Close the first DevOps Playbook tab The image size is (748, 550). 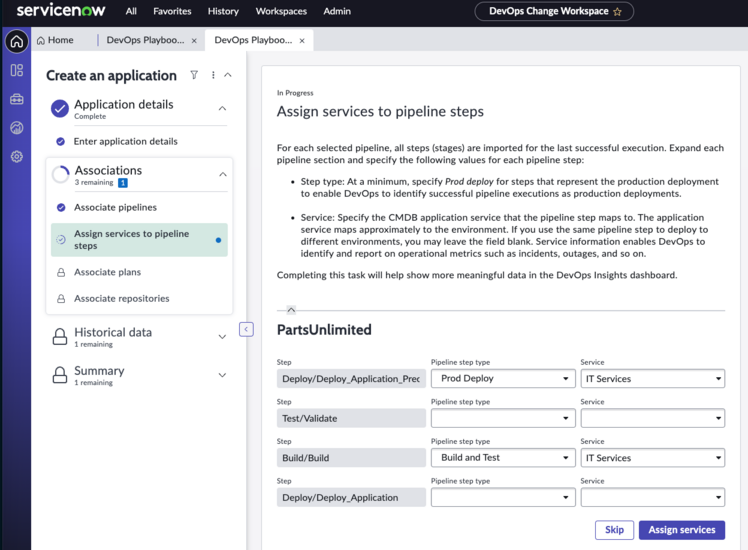(x=194, y=41)
